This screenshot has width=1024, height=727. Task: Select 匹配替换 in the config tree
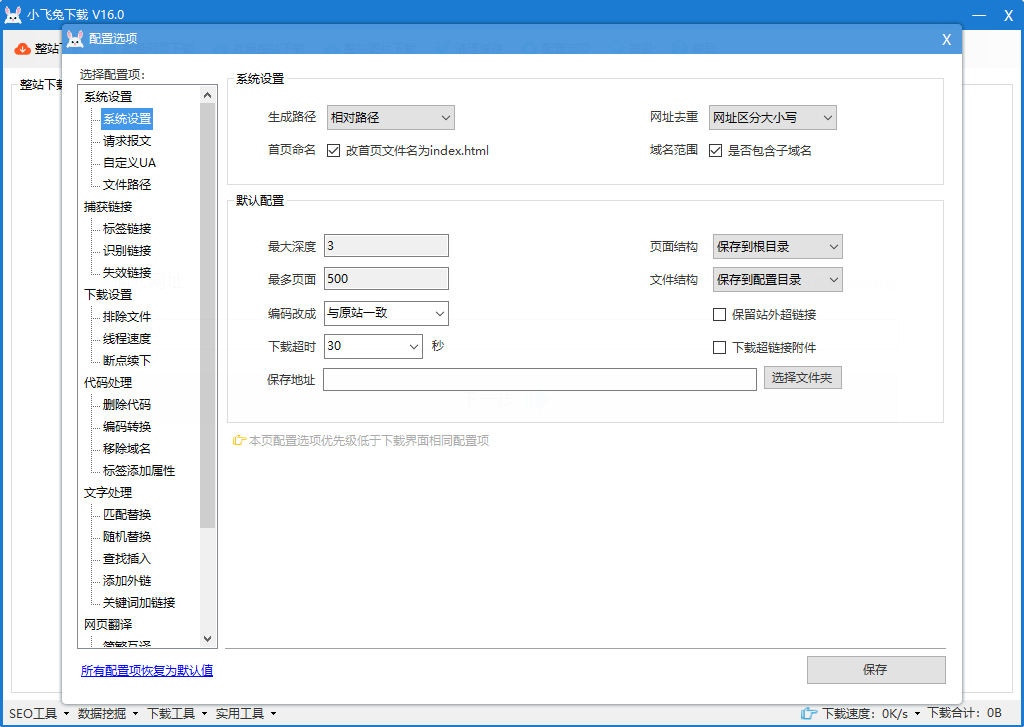(127, 515)
